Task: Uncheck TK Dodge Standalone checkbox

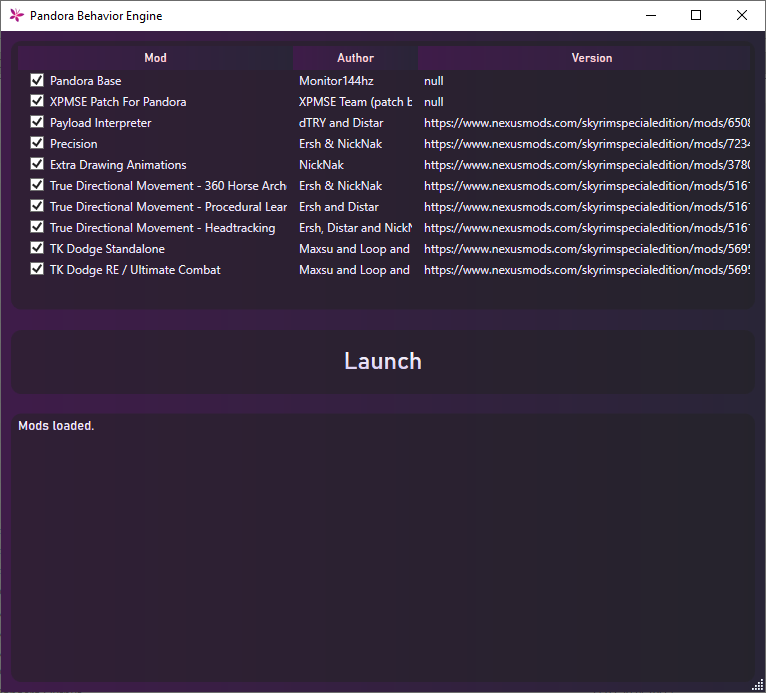Action: [x=37, y=248]
